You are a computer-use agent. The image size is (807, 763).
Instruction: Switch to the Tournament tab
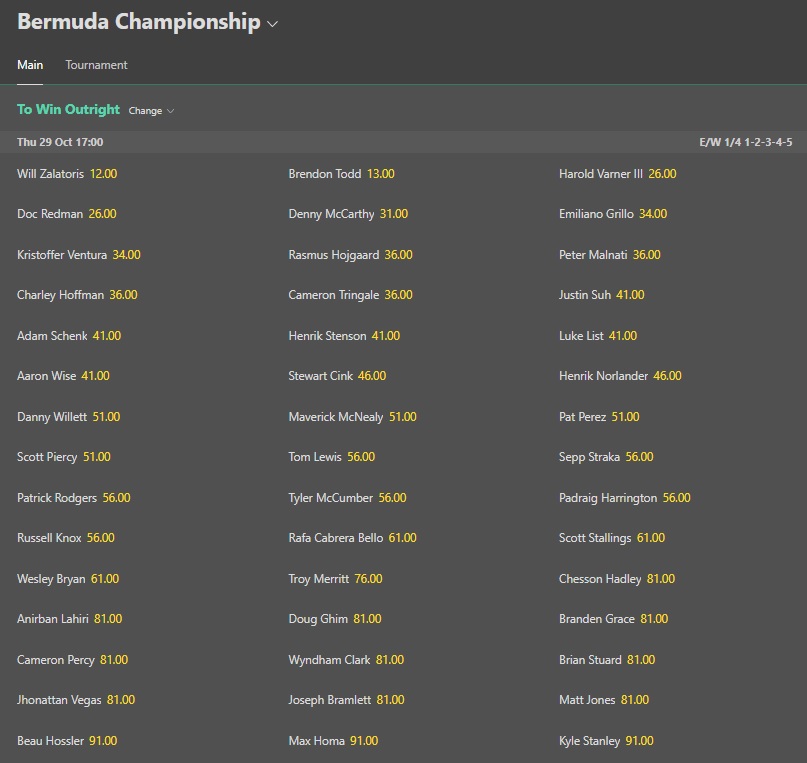(x=96, y=65)
